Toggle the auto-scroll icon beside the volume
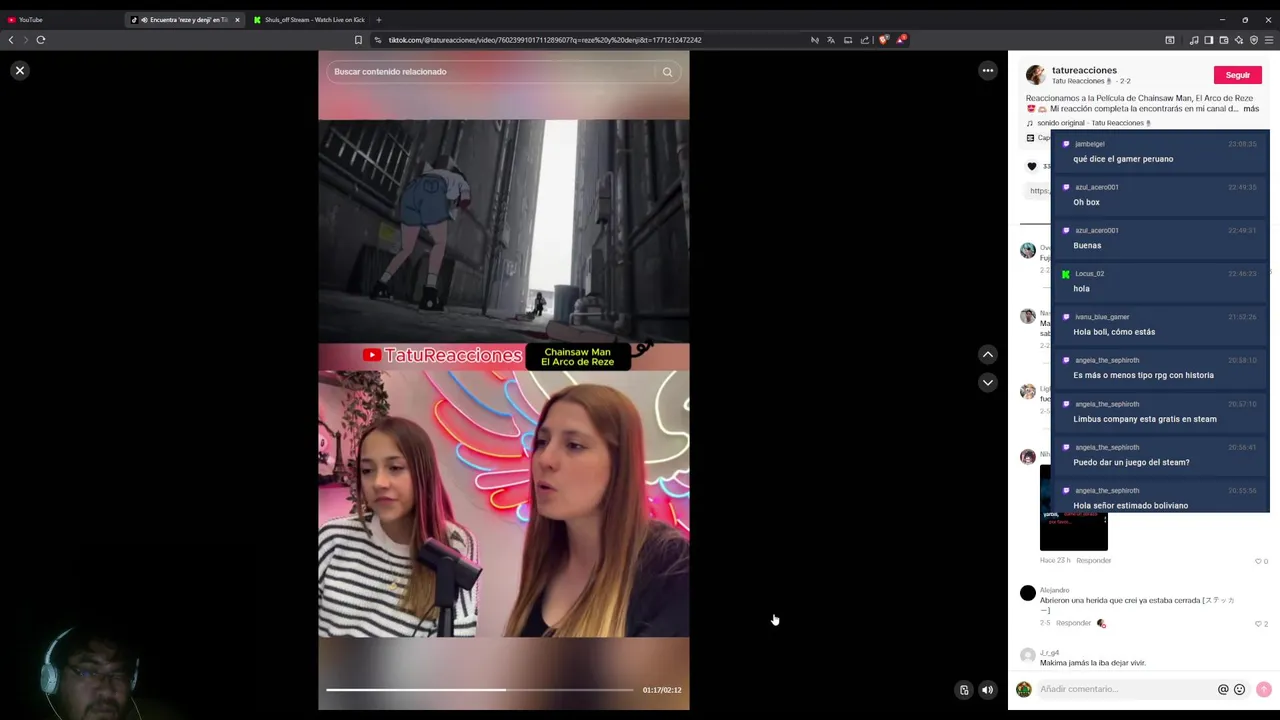This screenshot has height=720, width=1280. [964, 690]
